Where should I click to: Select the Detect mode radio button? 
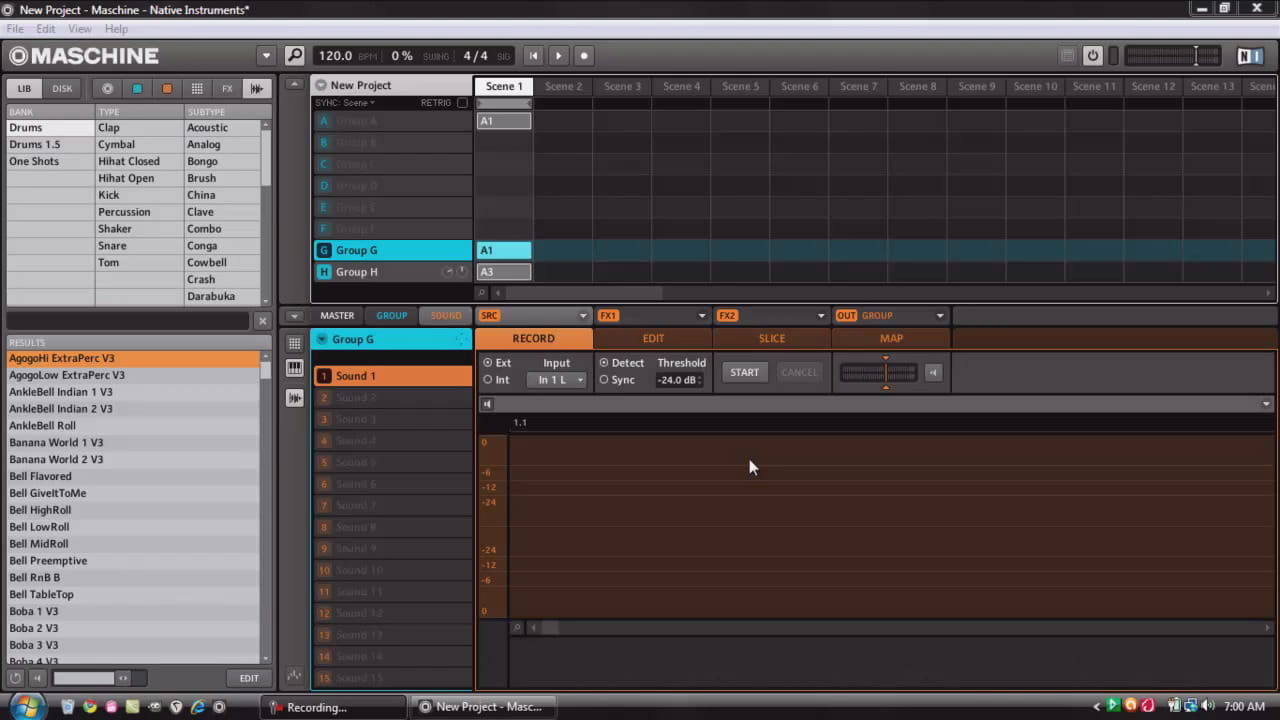(604, 363)
